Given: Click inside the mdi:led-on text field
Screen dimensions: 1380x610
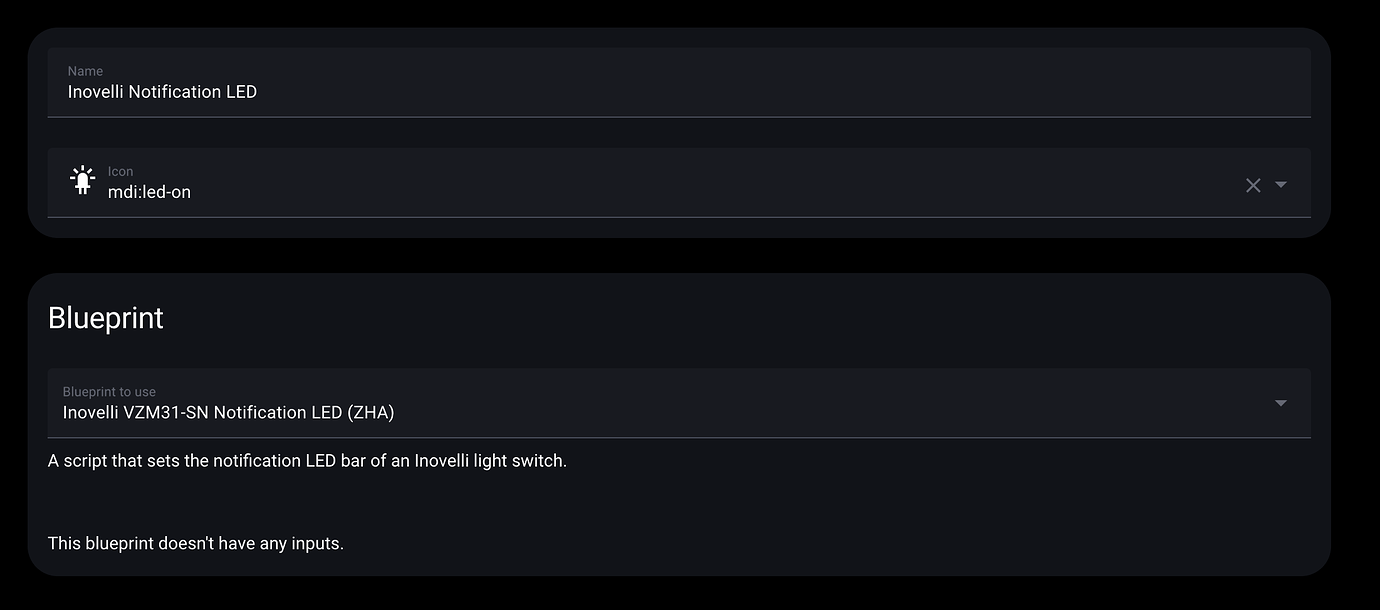Looking at the screenshot, I should point(400,191).
